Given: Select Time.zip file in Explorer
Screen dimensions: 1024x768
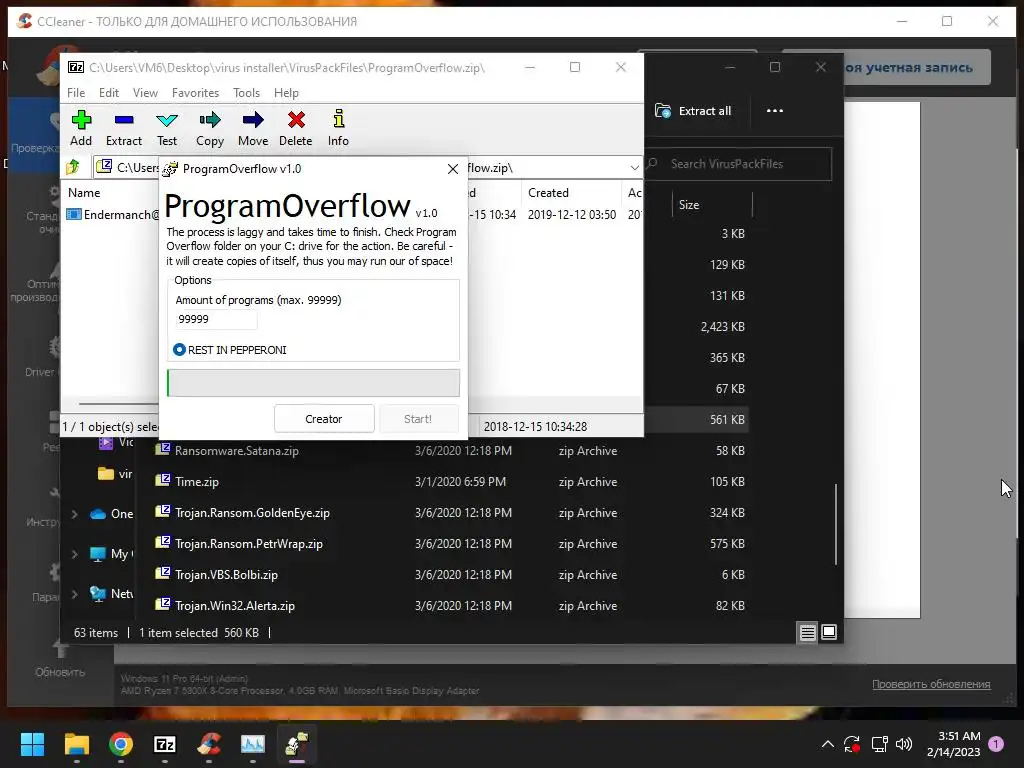Looking at the screenshot, I should pos(197,482).
